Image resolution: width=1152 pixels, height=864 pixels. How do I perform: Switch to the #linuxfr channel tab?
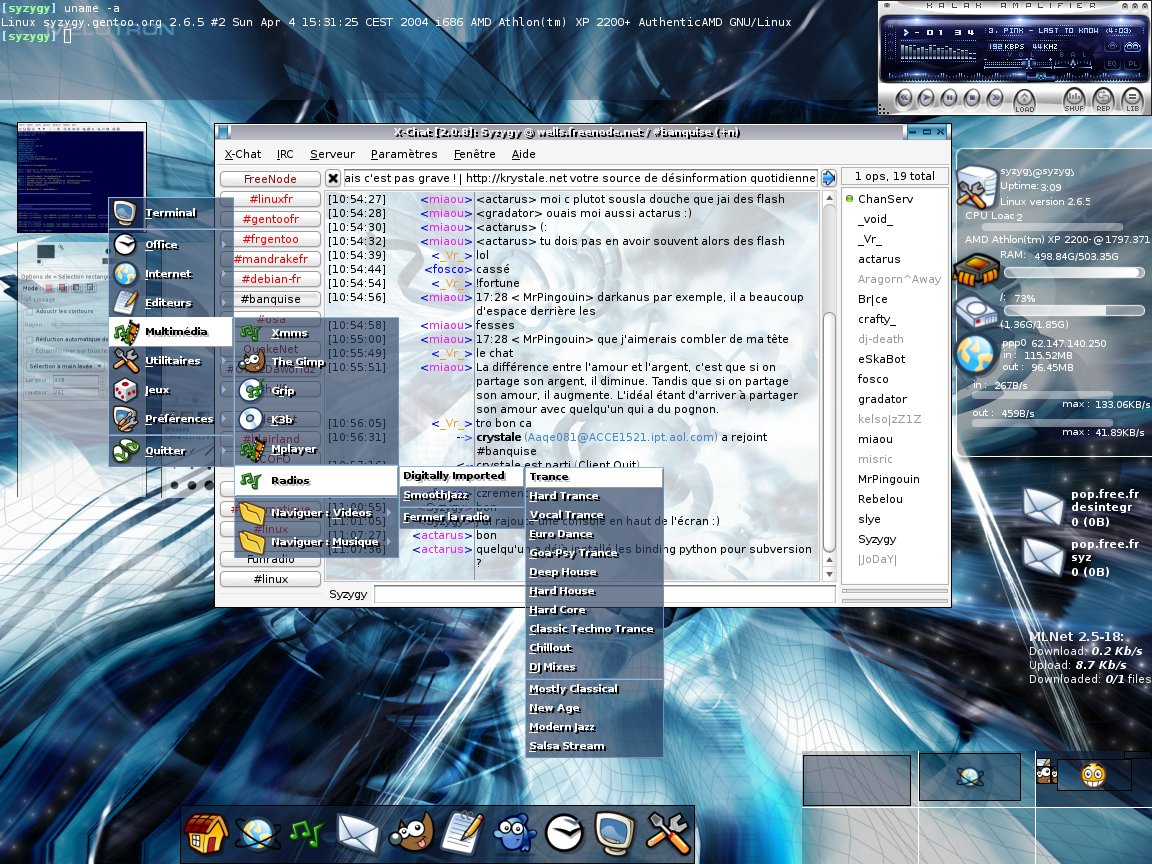[x=270, y=199]
